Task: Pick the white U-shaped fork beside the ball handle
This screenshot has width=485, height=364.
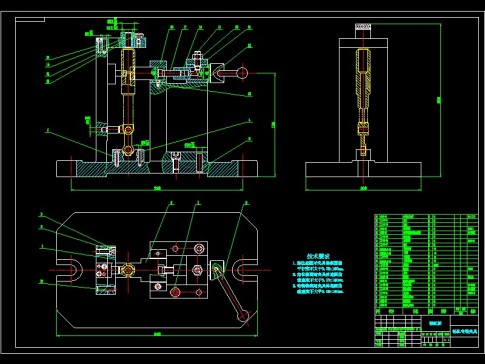Action: click(218, 73)
